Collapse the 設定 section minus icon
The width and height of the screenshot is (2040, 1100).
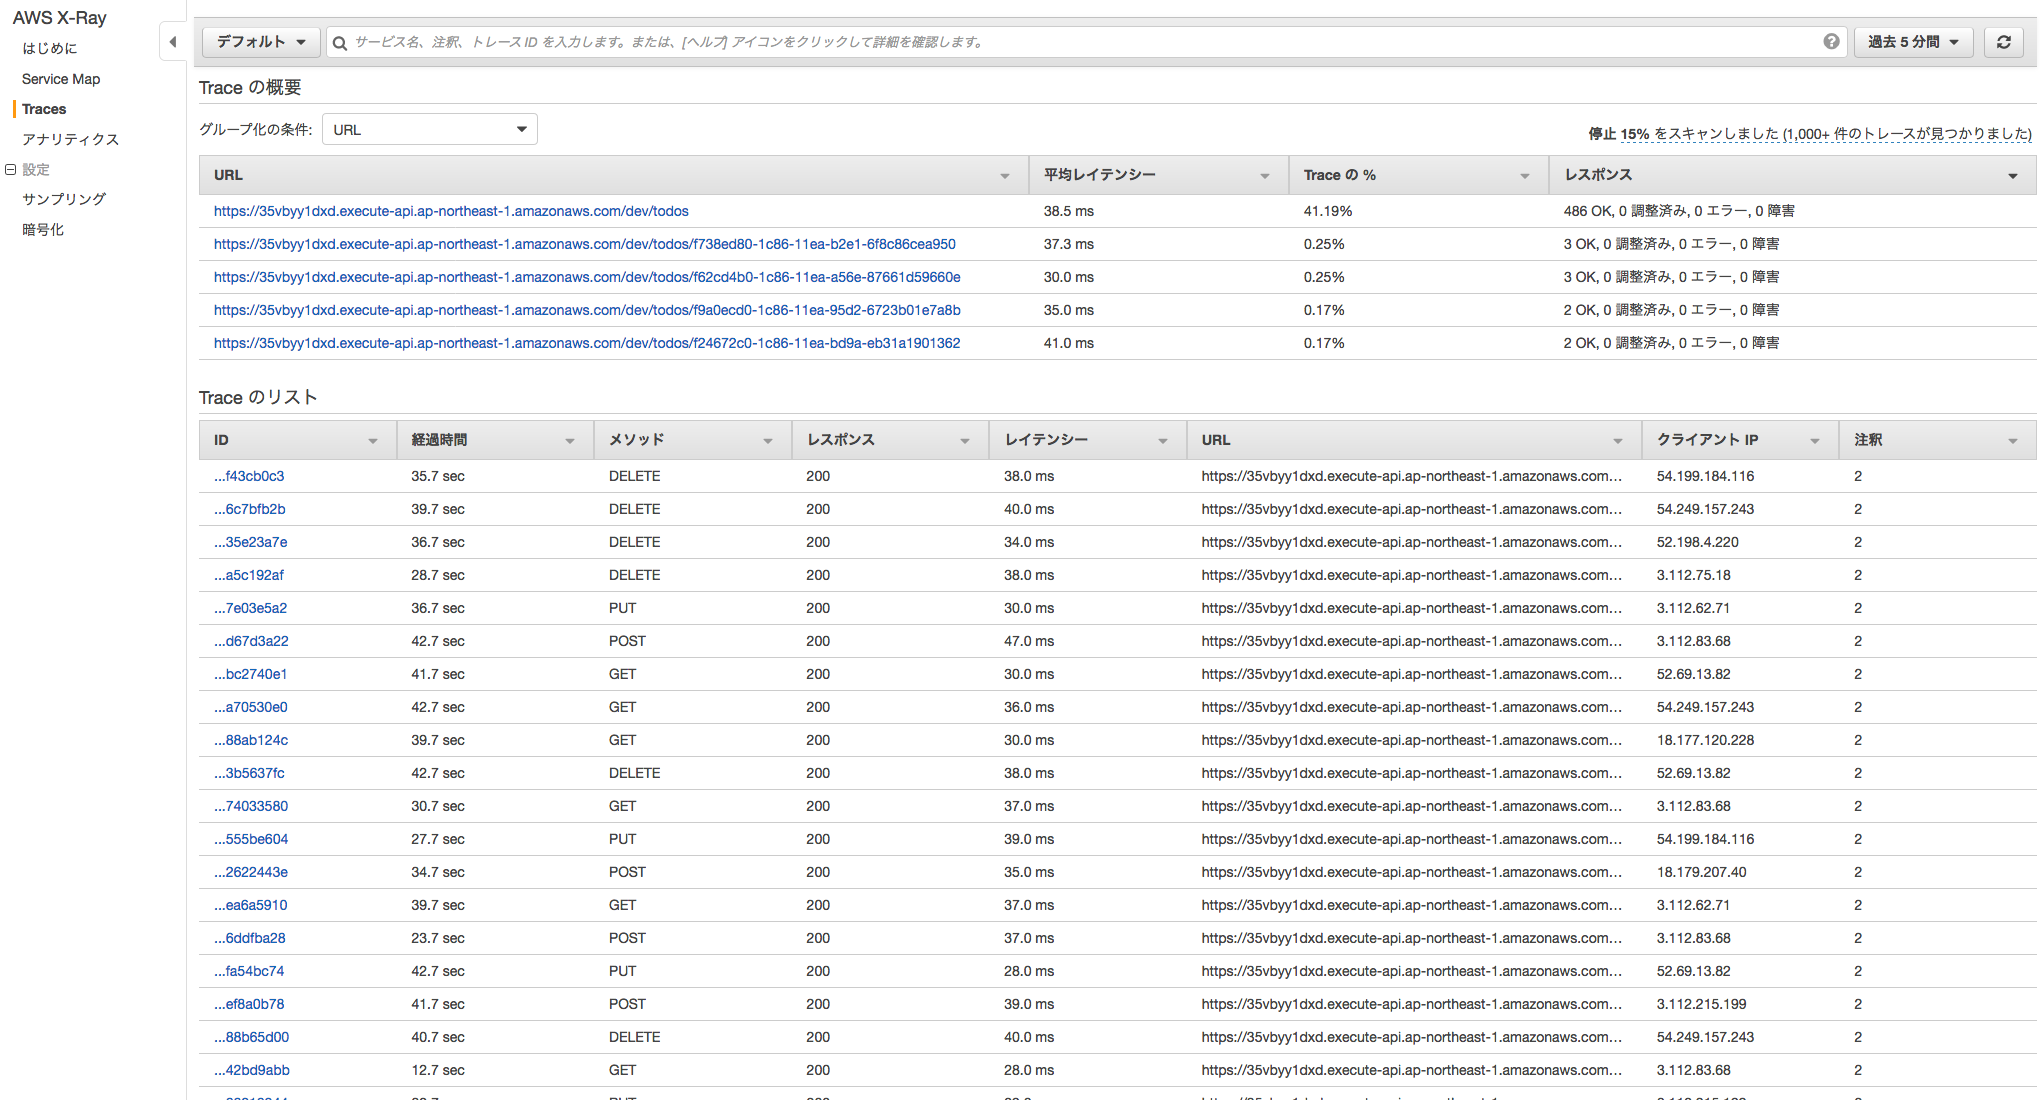click(10, 169)
